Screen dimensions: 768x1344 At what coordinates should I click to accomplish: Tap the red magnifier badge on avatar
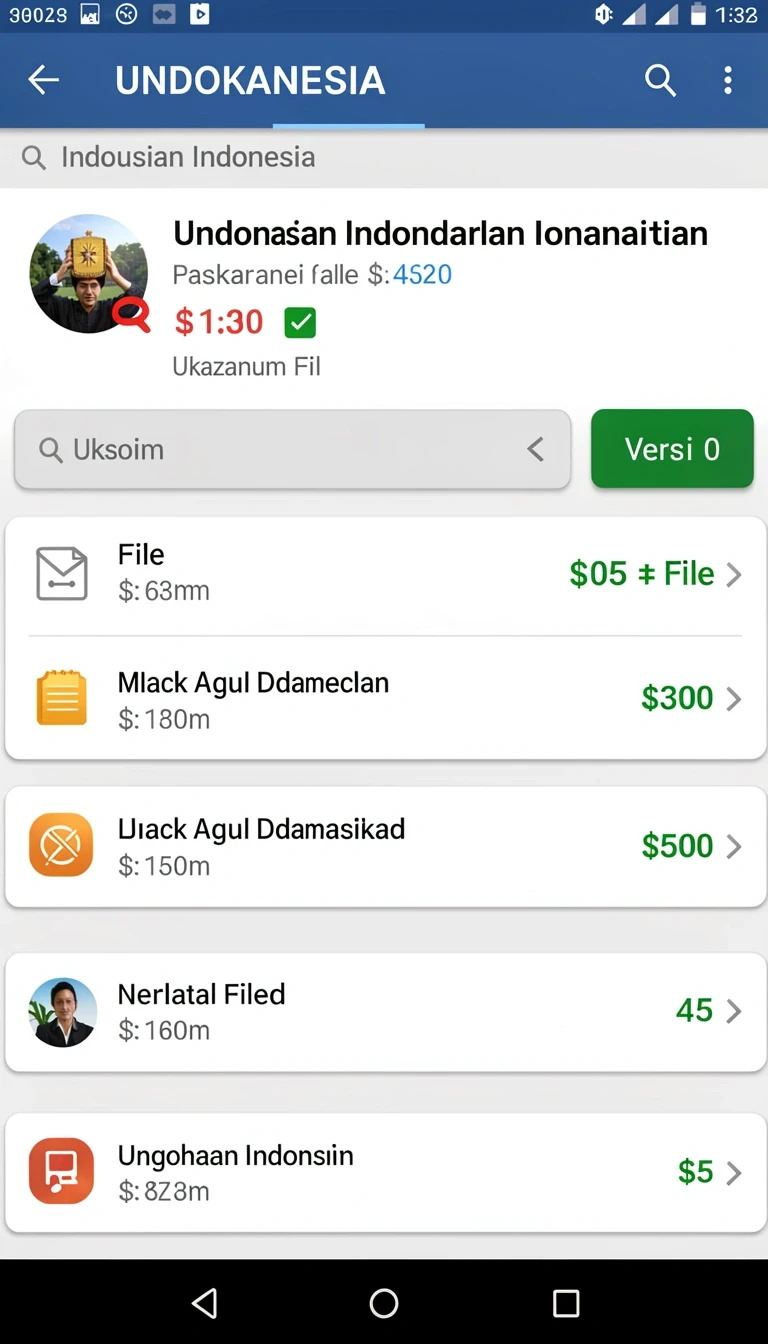[131, 315]
